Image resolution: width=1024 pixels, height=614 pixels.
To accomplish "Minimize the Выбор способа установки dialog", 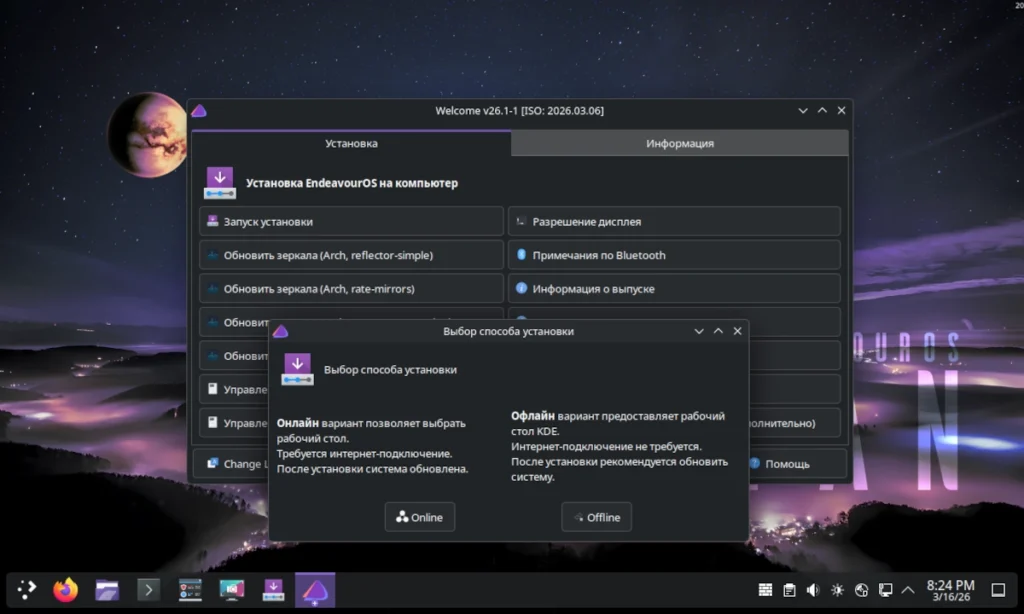I will tap(699, 331).
